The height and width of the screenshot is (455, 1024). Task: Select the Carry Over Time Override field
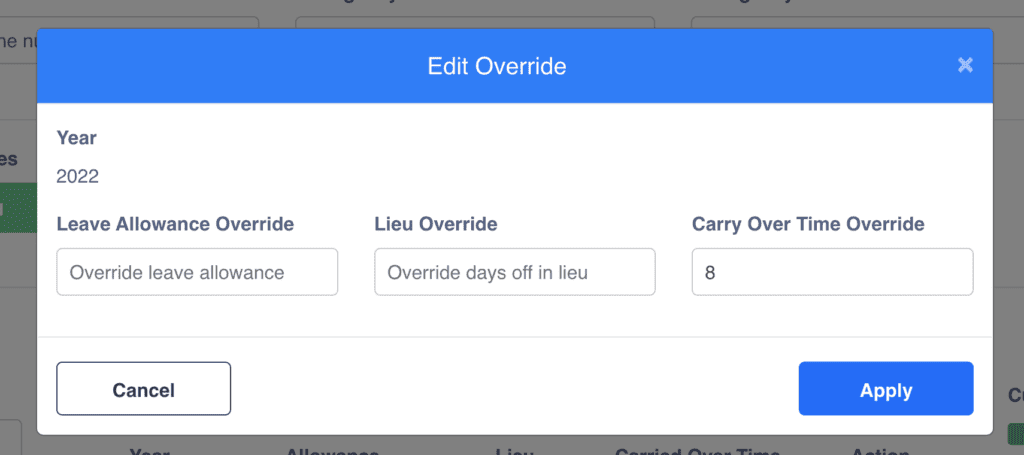[x=832, y=272]
